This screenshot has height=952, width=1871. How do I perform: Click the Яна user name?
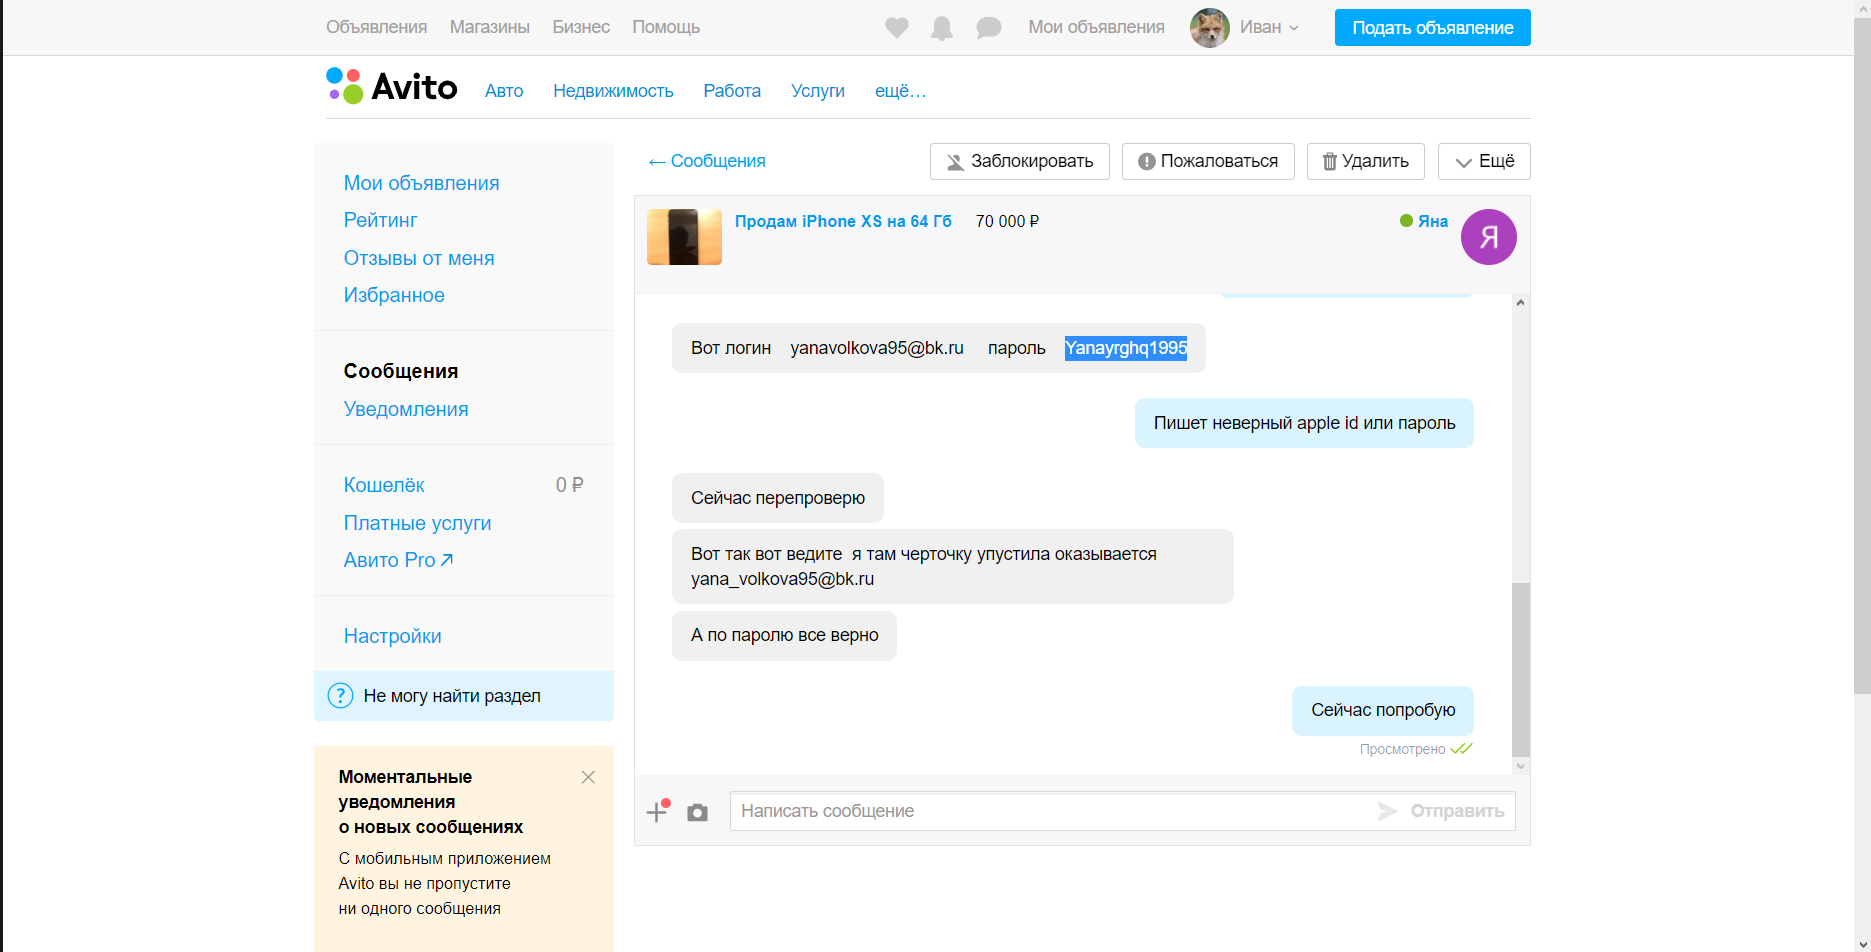click(x=1433, y=221)
